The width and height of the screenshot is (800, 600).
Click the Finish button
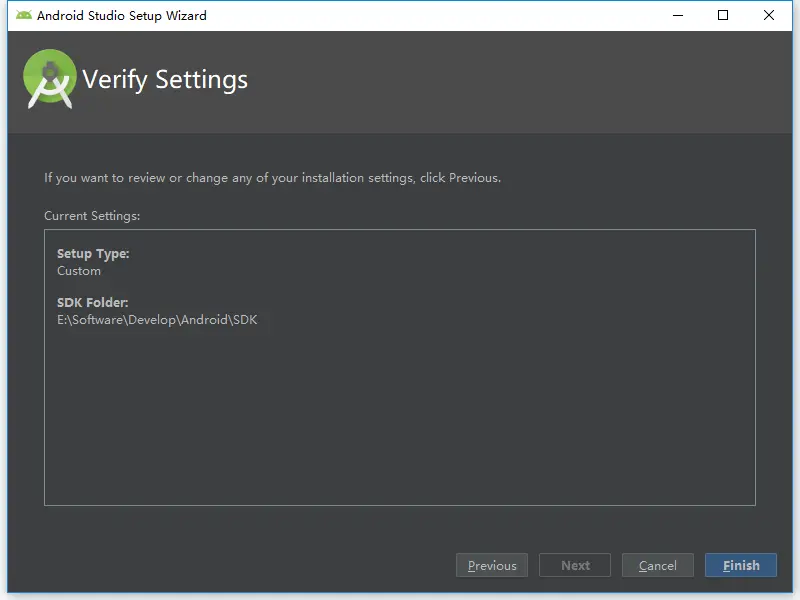click(741, 565)
